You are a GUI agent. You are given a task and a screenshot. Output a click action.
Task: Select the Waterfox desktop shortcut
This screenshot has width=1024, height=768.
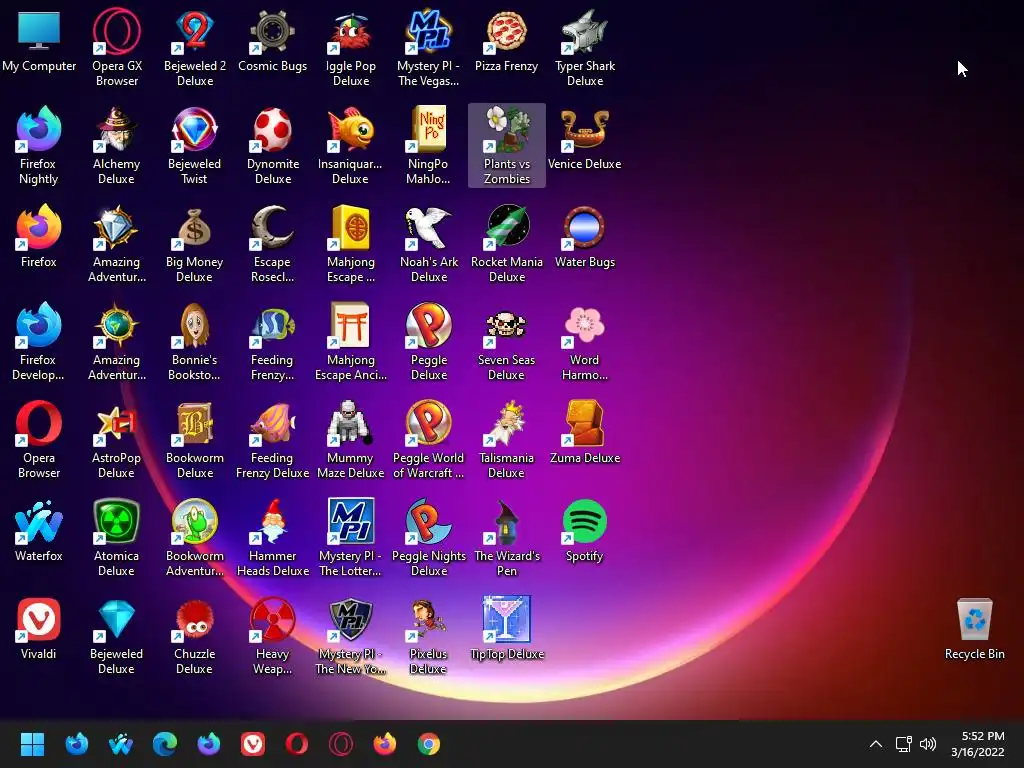pos(39,530)
